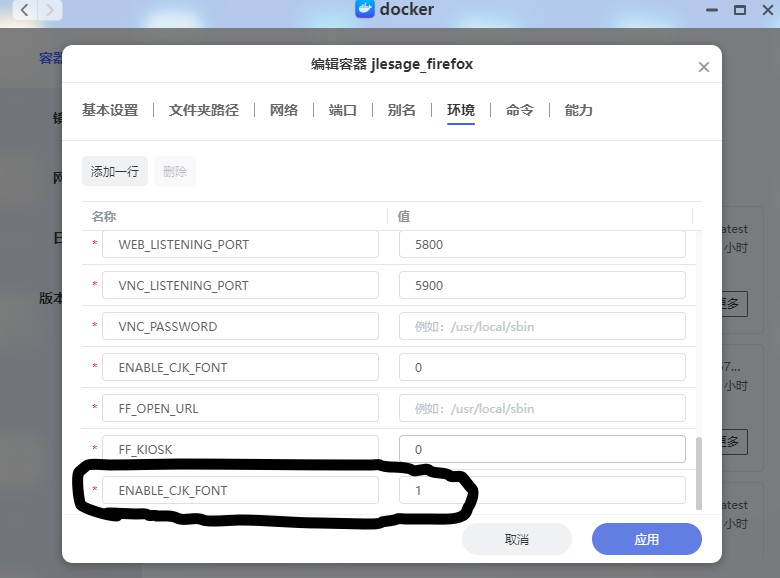Edit the VNC_LISTENING_PORT name field

pyautogui.click(x=240, y=285)
